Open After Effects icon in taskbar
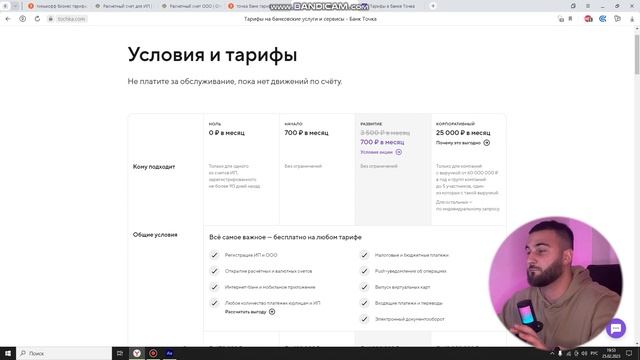640x360 pixels. tap(169, 353)
